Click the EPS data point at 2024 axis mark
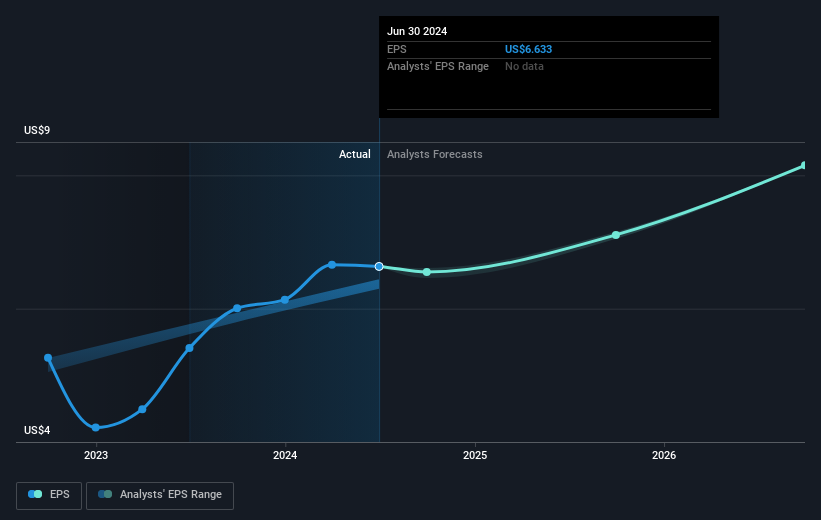821x520 pixels. [x=285, y=300]
